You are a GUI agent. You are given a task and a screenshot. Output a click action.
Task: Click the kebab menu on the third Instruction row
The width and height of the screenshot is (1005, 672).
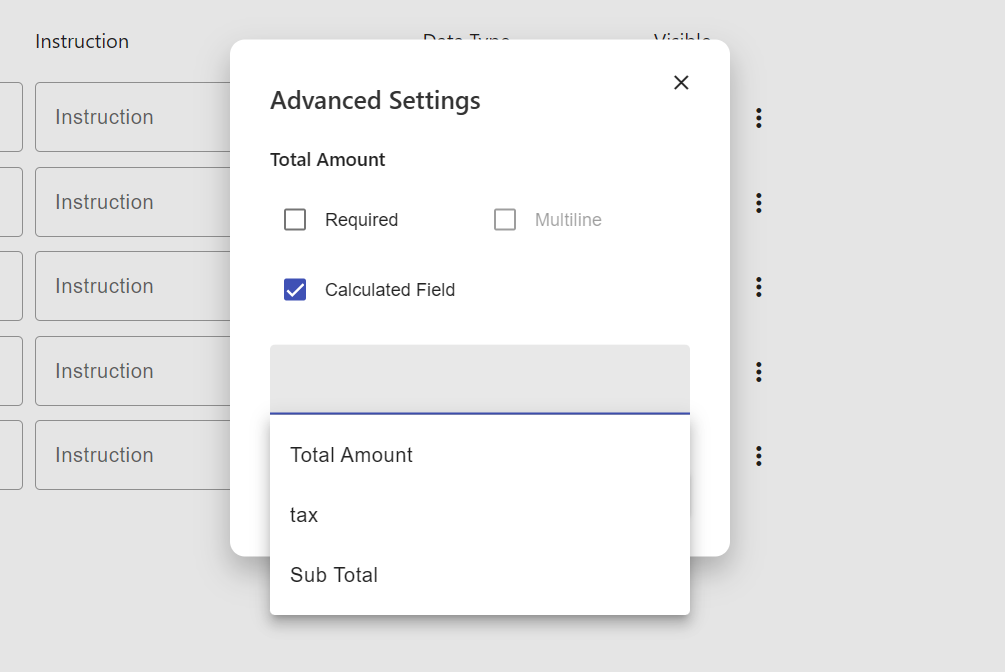758,286
